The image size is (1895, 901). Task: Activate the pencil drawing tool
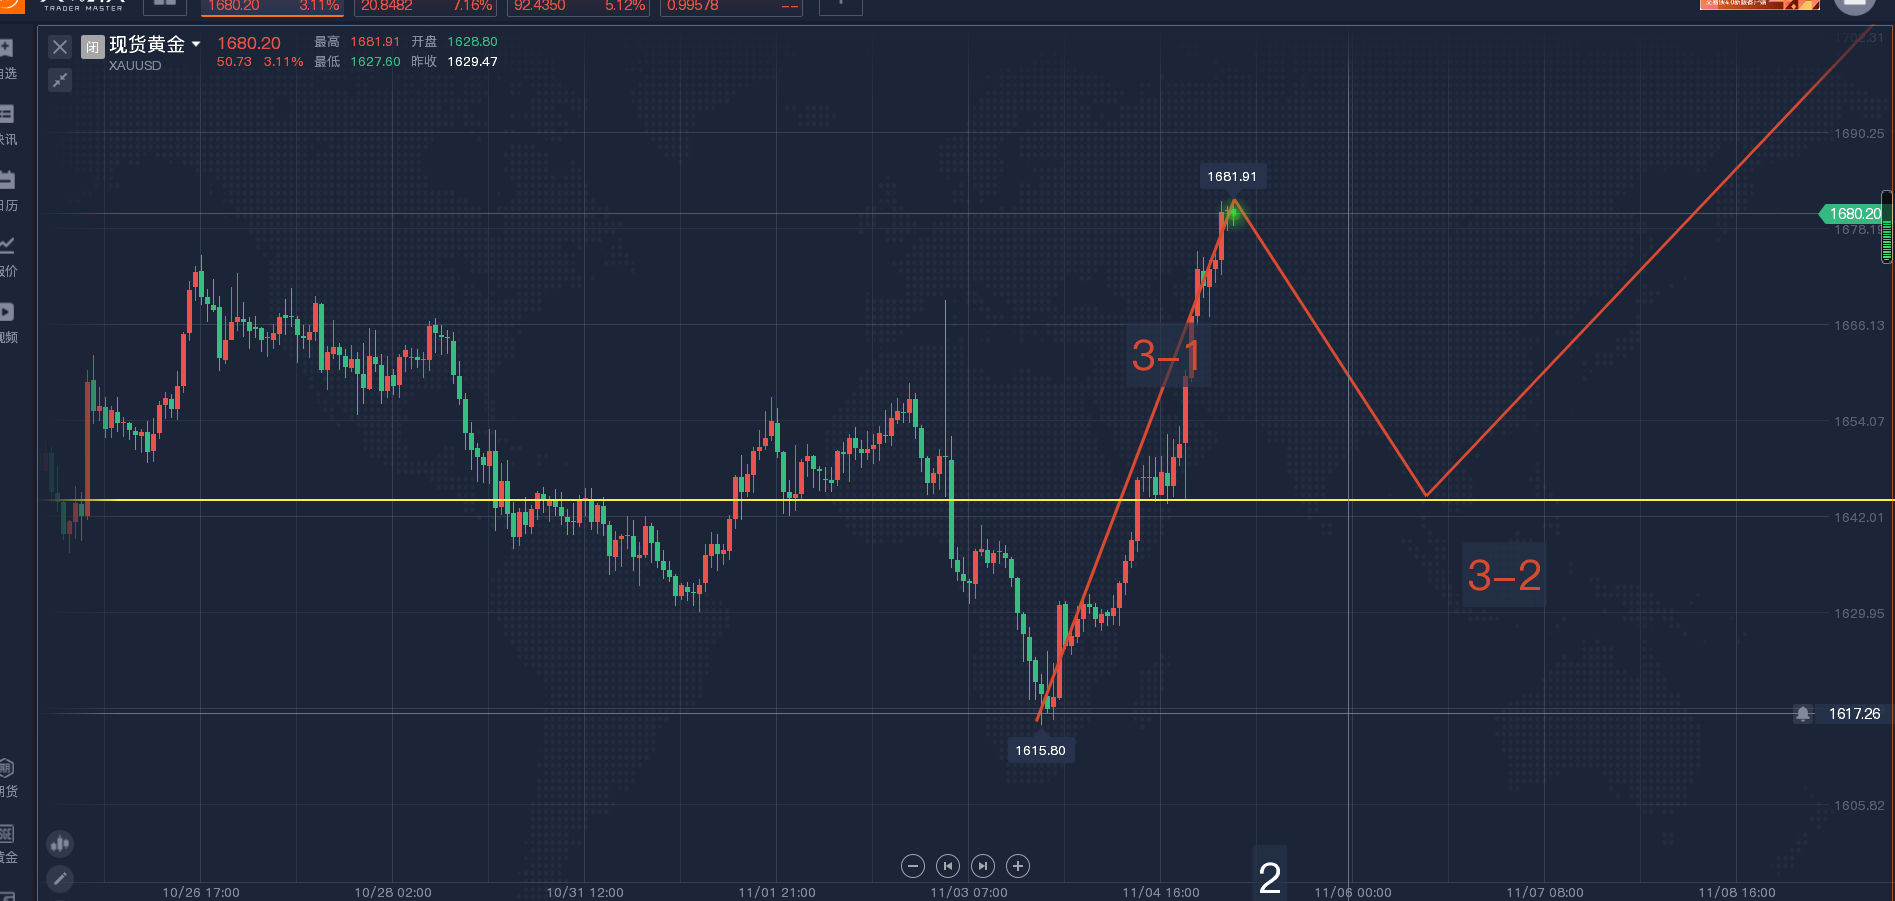coord(60,879)
